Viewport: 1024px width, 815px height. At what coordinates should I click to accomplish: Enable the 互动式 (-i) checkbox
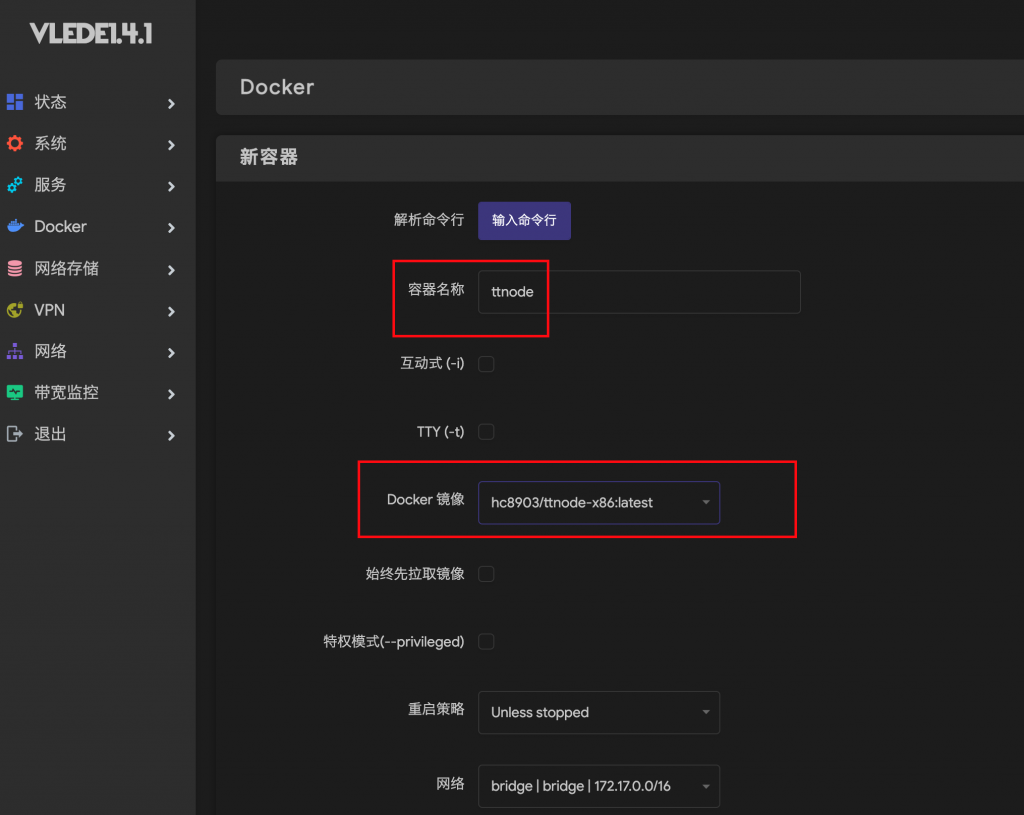[x=486, y=364]
